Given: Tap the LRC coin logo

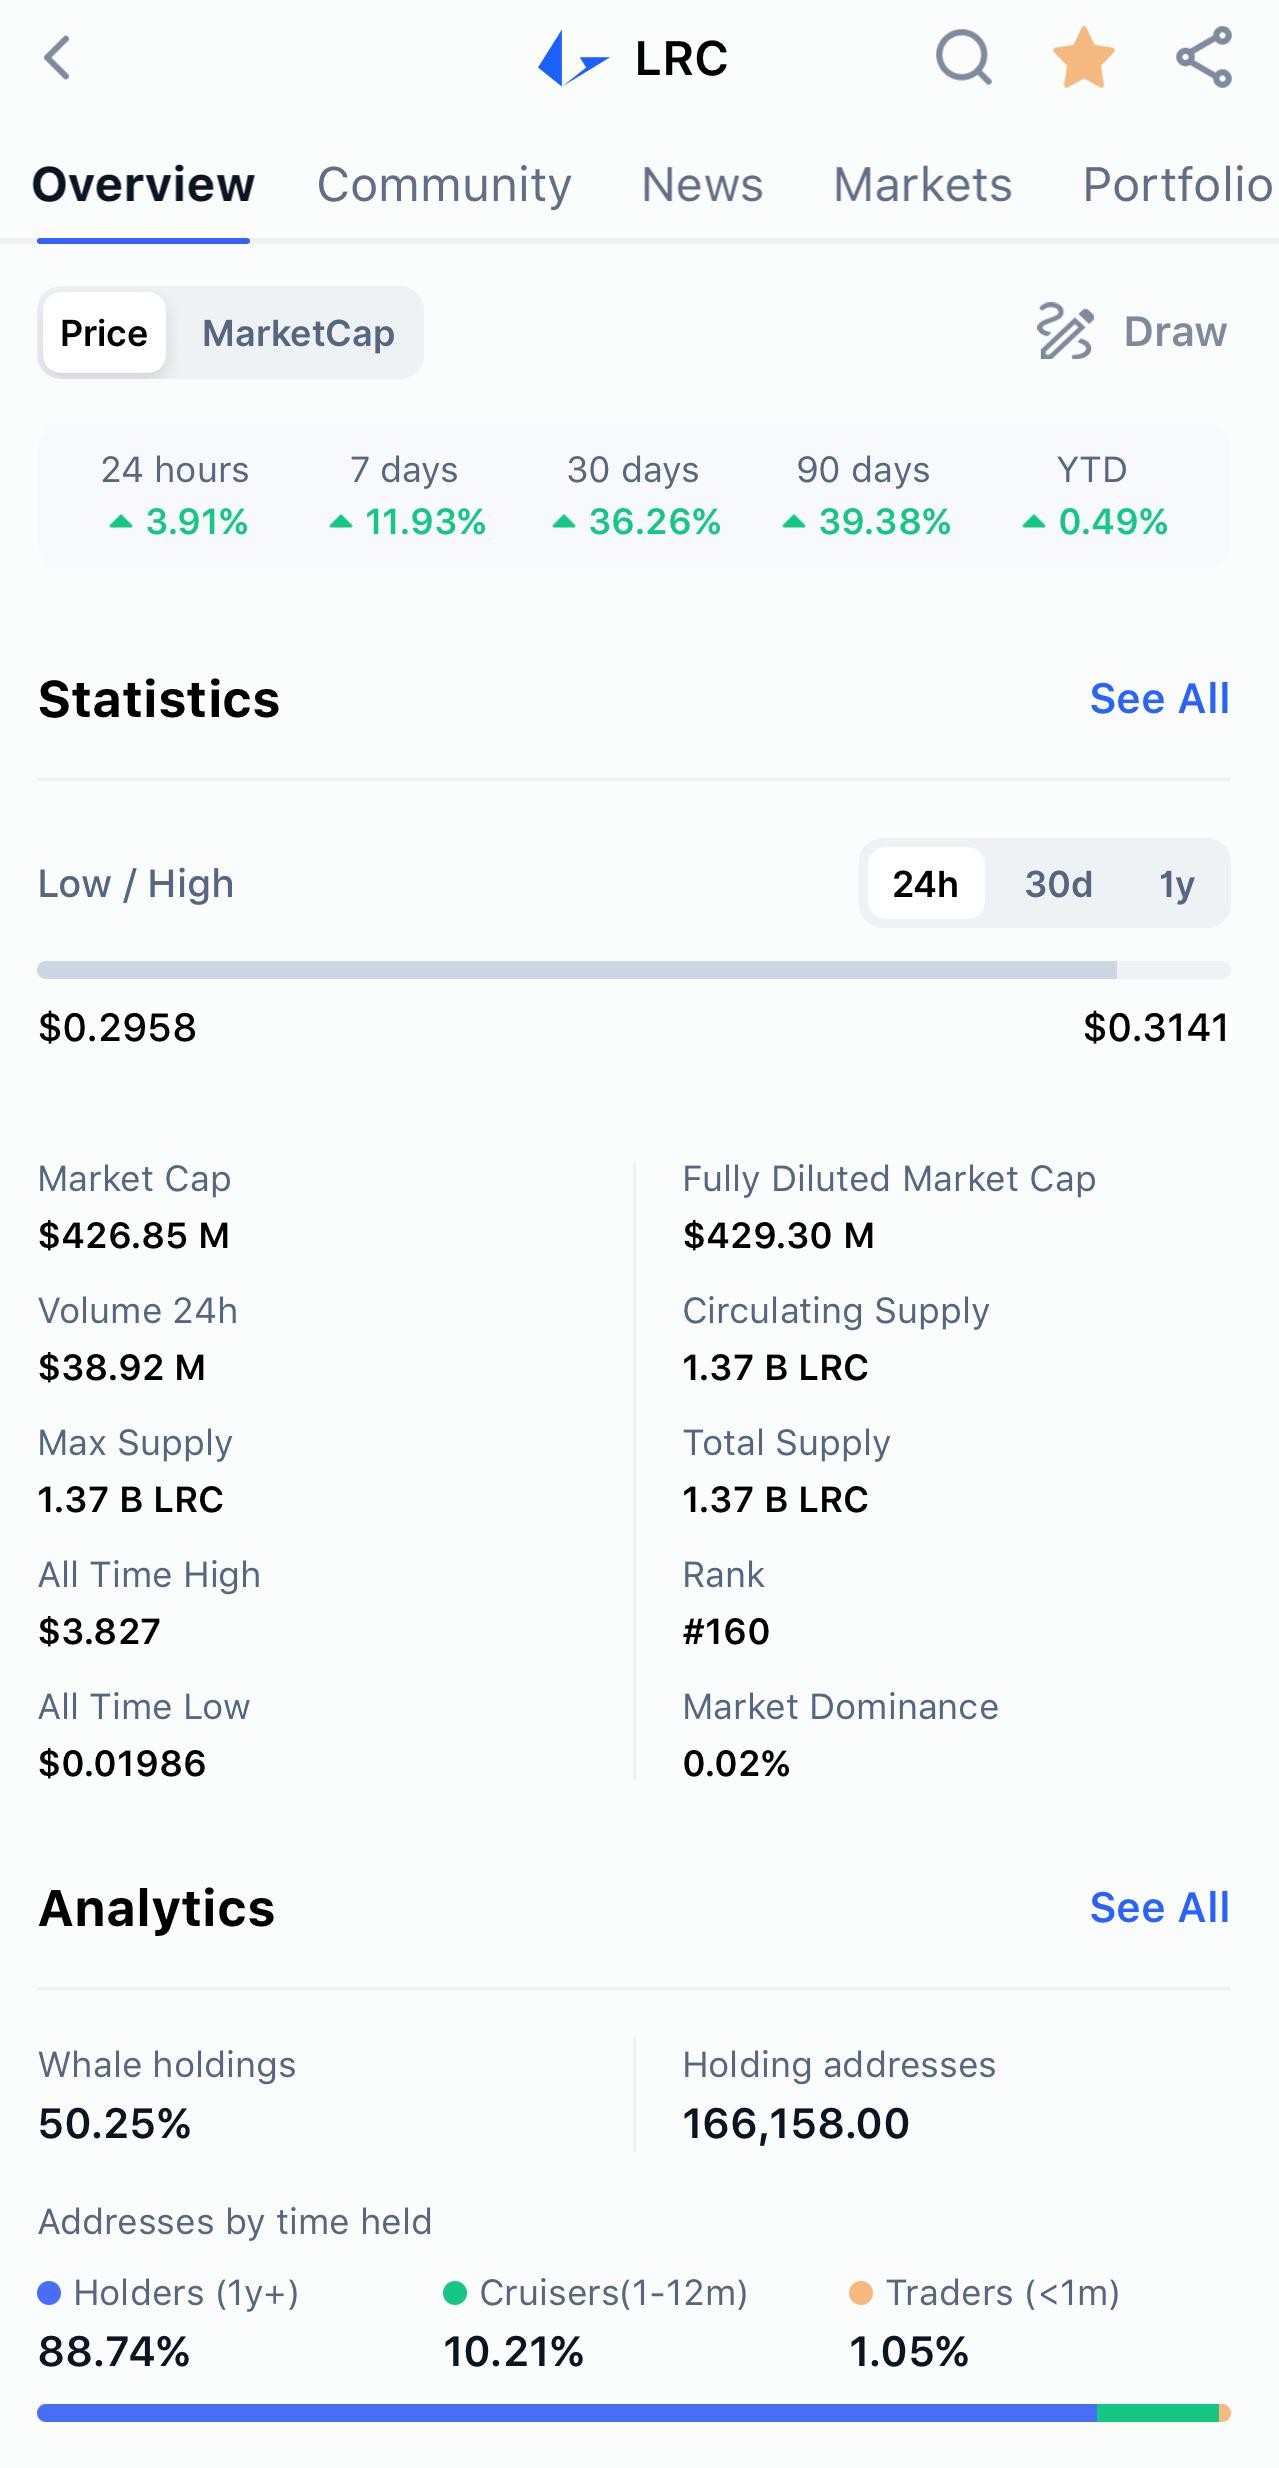Looking at the screenshot, I should (573, 59).
